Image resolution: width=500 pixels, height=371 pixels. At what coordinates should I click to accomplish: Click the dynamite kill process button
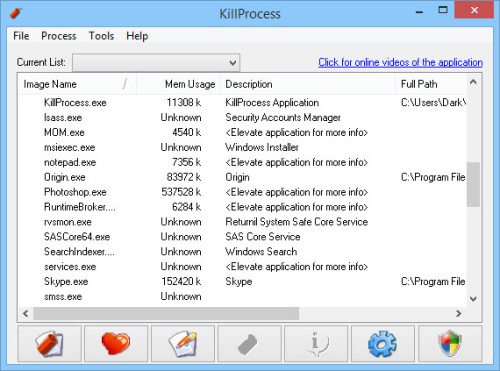click(49, 344)
